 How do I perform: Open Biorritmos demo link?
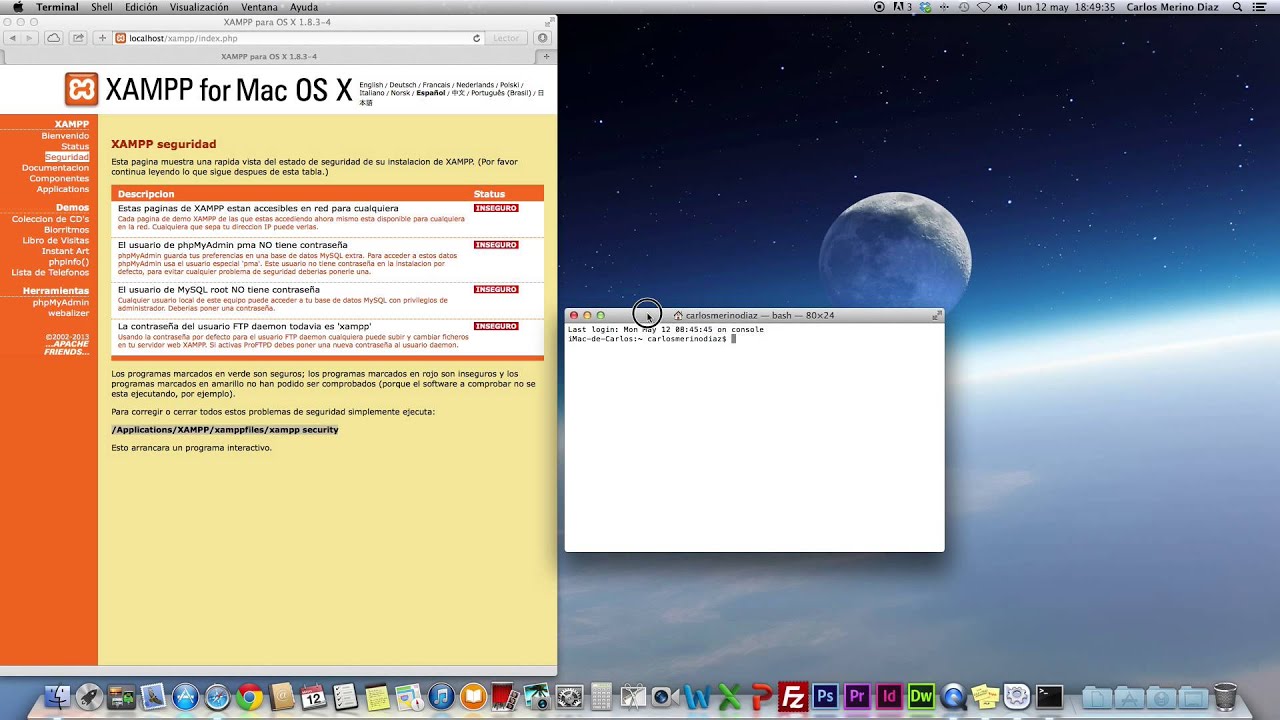[66, 230]
